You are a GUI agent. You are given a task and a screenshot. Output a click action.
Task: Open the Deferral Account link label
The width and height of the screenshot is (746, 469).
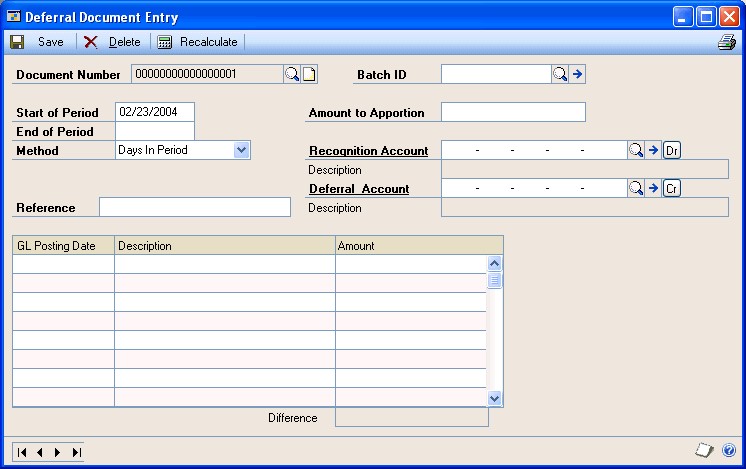pos(359,189)
